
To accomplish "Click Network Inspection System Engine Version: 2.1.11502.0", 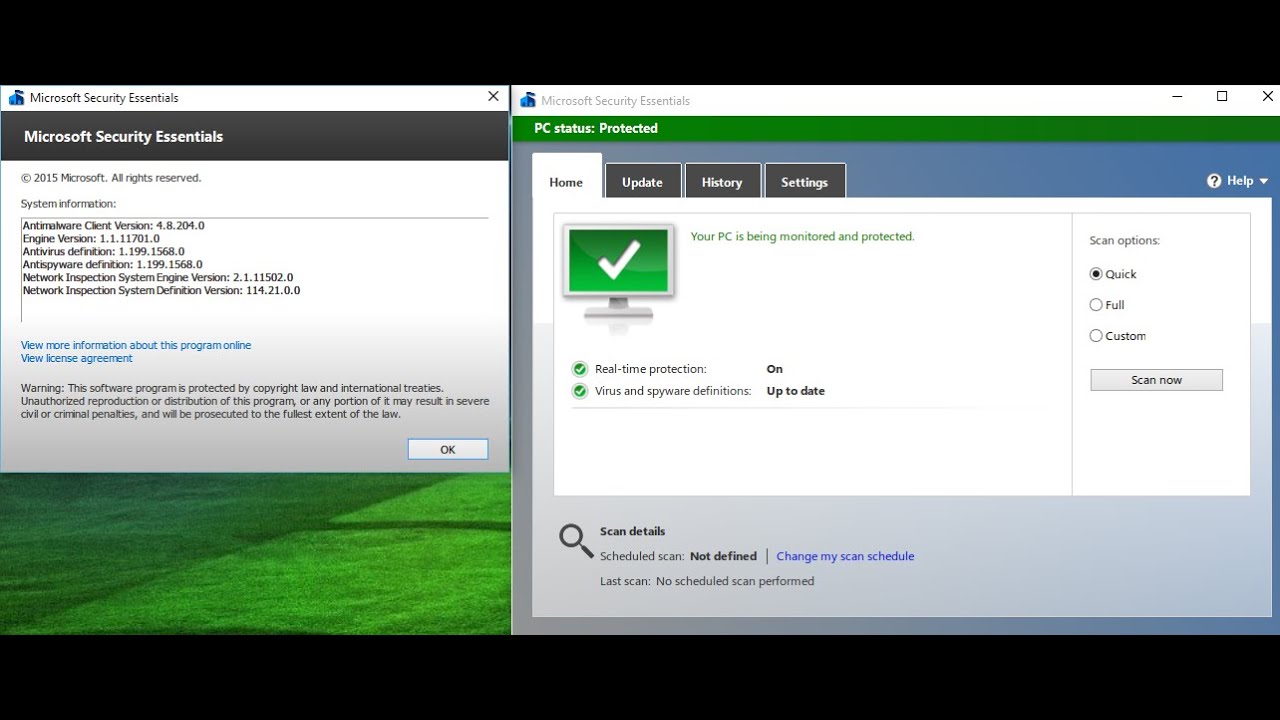I will 158,278.
